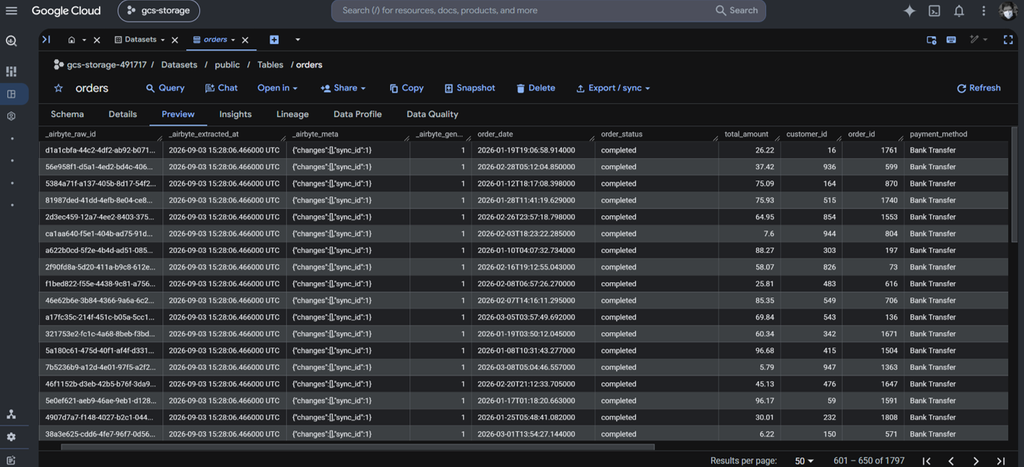The image size is (1024, 467).
Task: Go to next results page
Action: click(x=976, y=460)
